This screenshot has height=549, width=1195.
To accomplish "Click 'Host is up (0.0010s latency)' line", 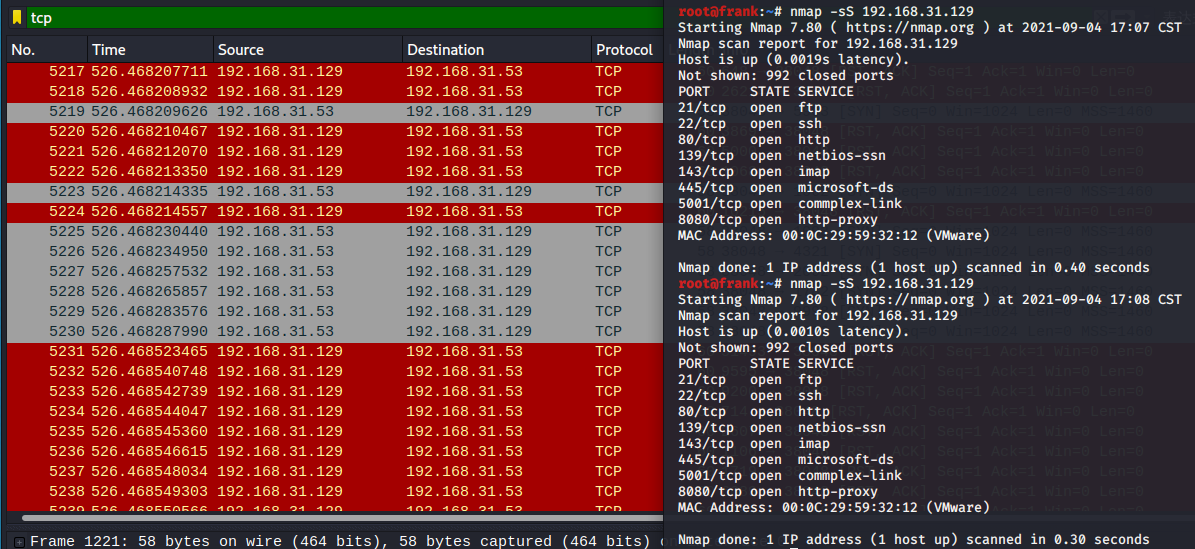I will point(793,332).
